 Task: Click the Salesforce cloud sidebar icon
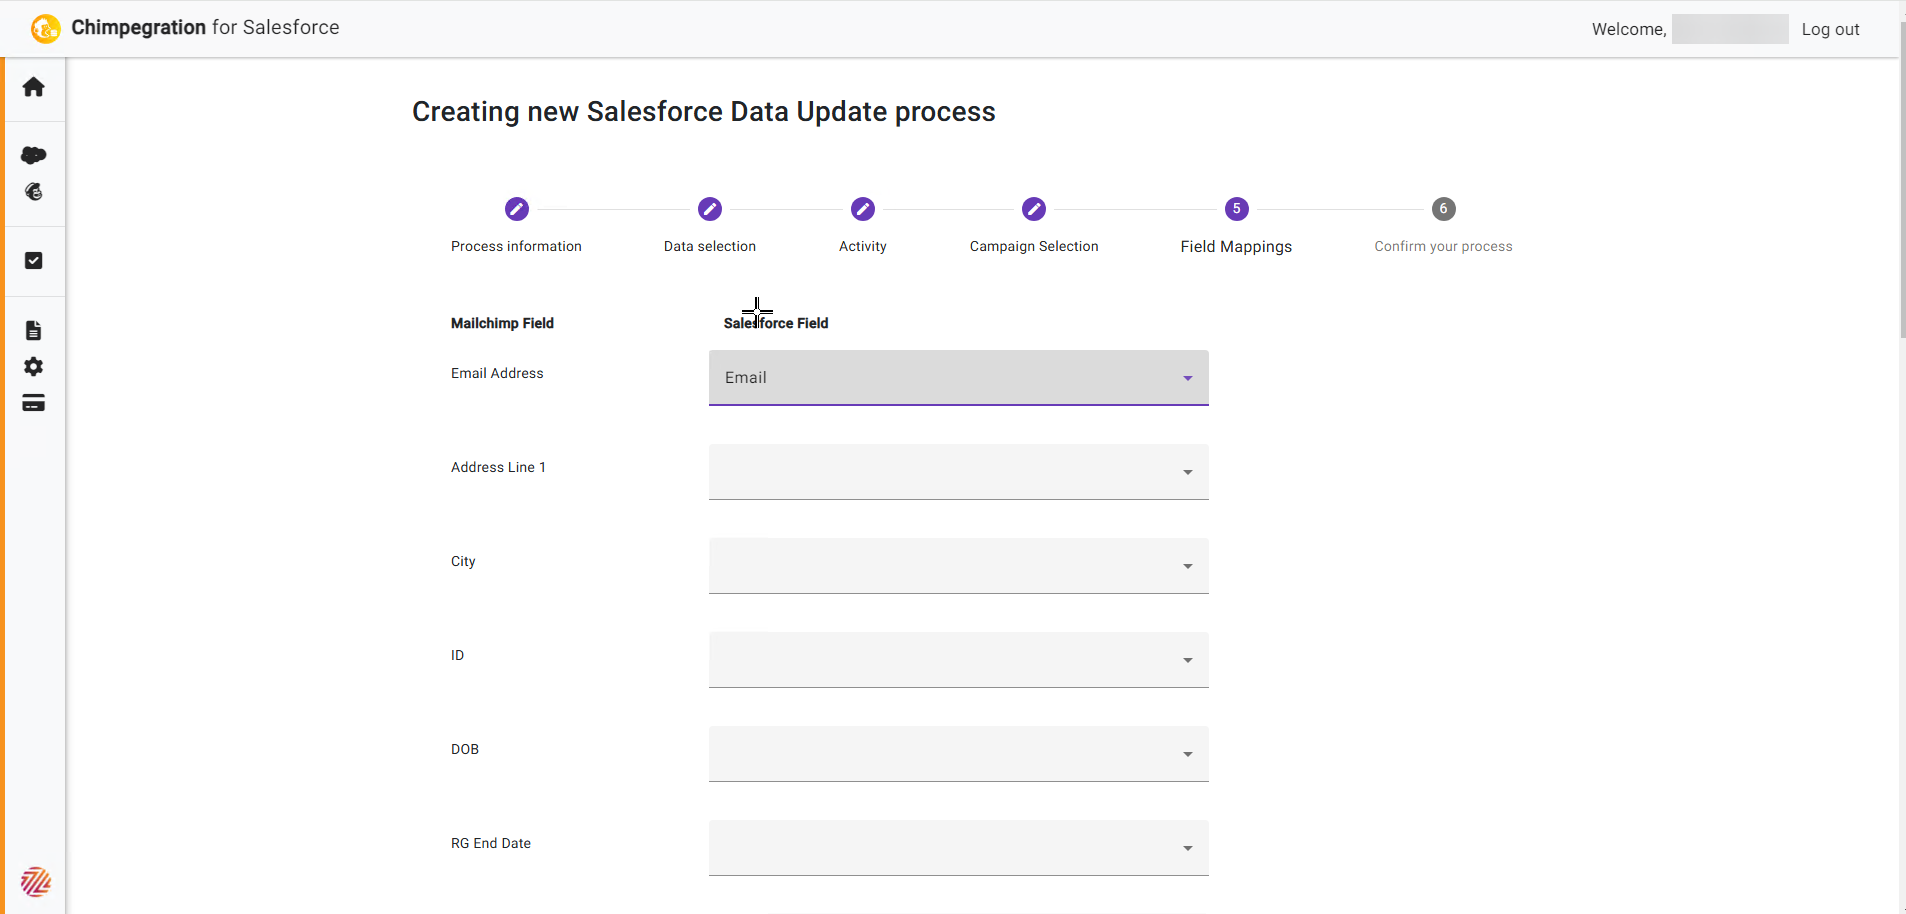click(x=33, y=155)
